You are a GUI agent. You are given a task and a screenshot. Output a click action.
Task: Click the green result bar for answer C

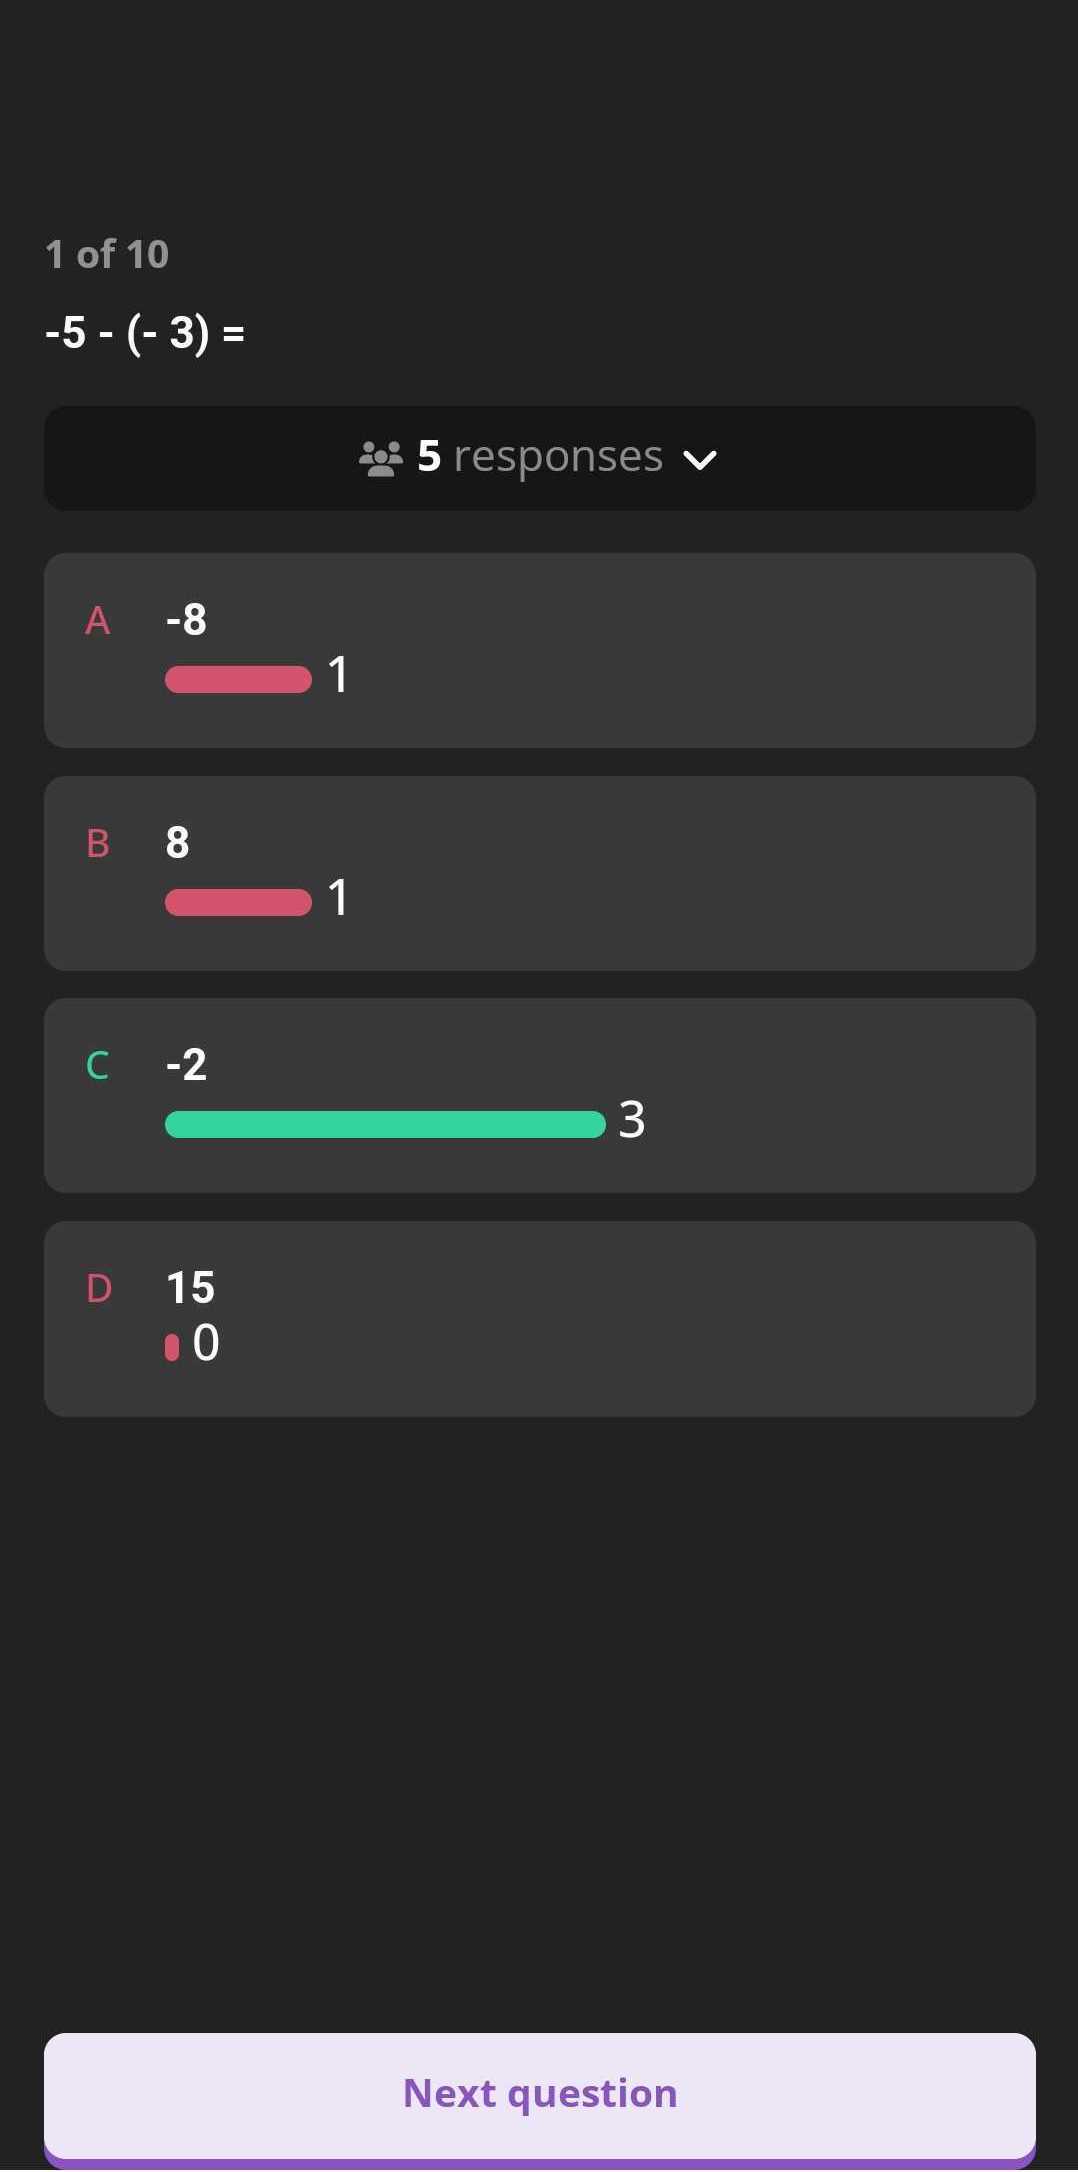[385, 1124]
